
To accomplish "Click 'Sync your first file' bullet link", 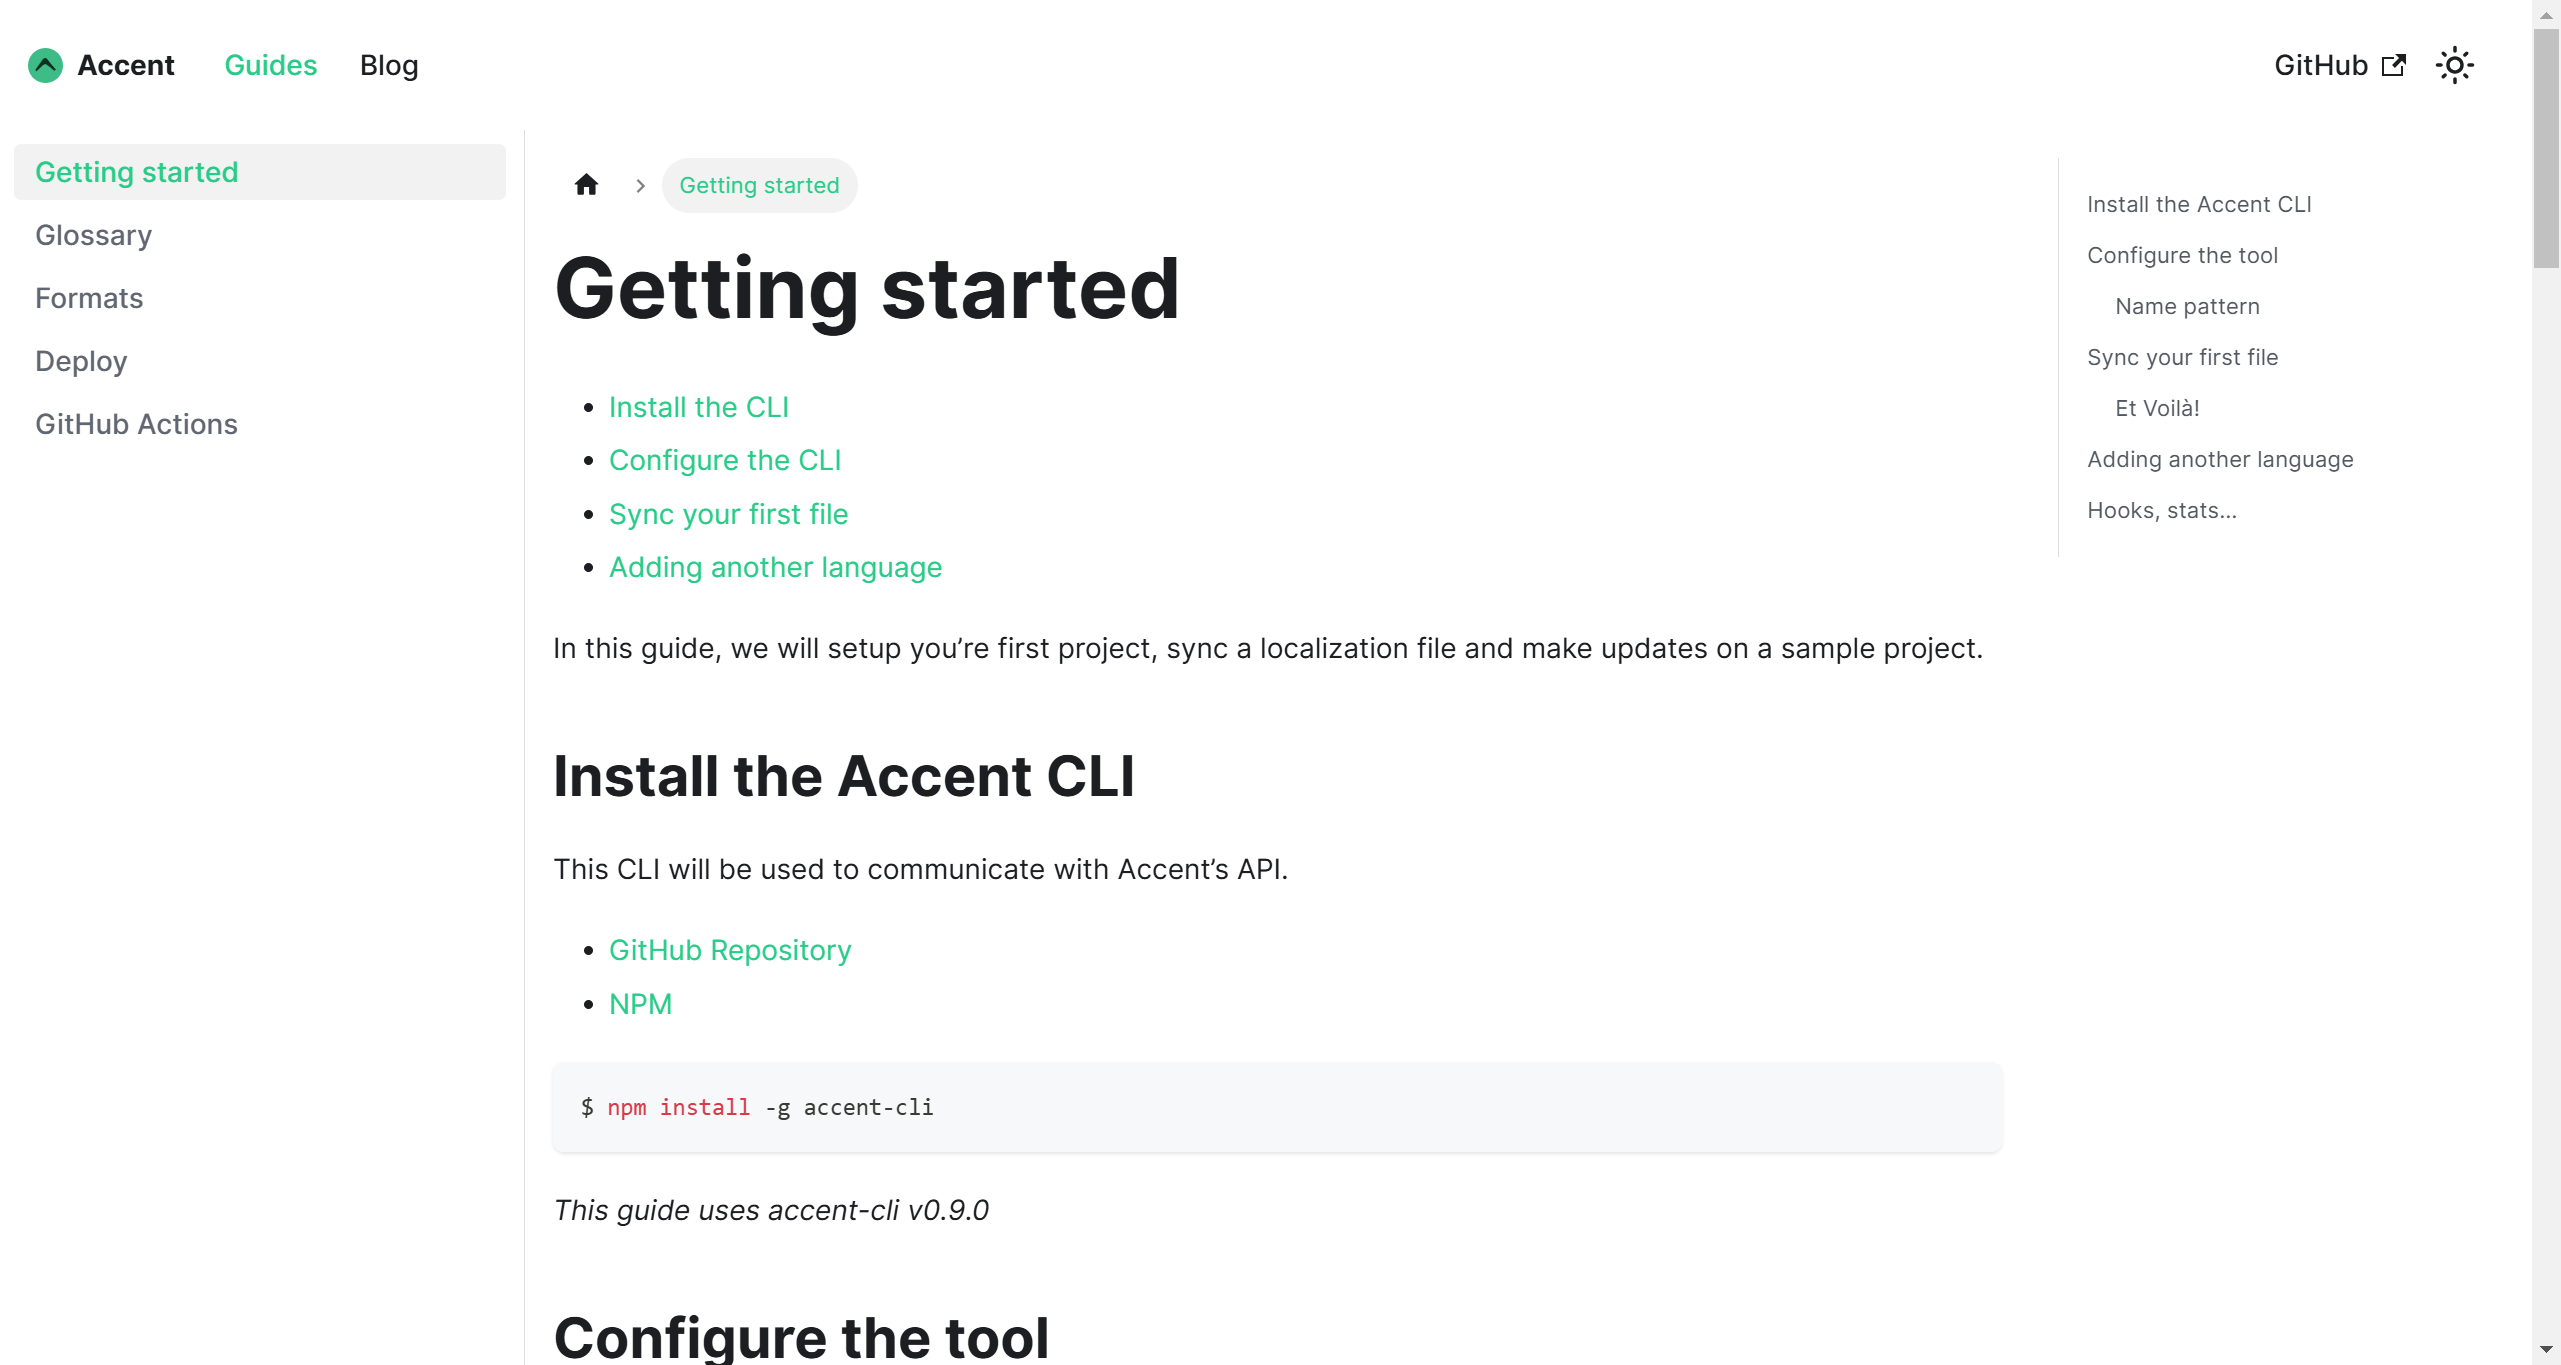I will pyautogui.click(x=728, y=514).
